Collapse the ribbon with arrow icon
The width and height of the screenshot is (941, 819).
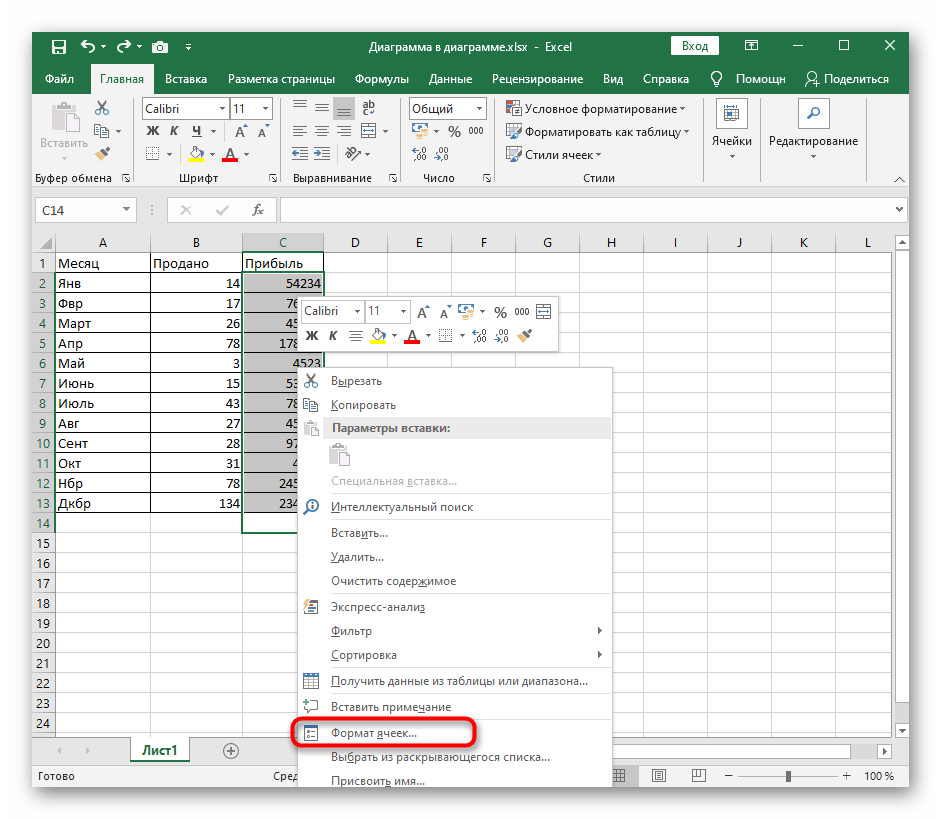pyautogui.click(x=899, y=179)
